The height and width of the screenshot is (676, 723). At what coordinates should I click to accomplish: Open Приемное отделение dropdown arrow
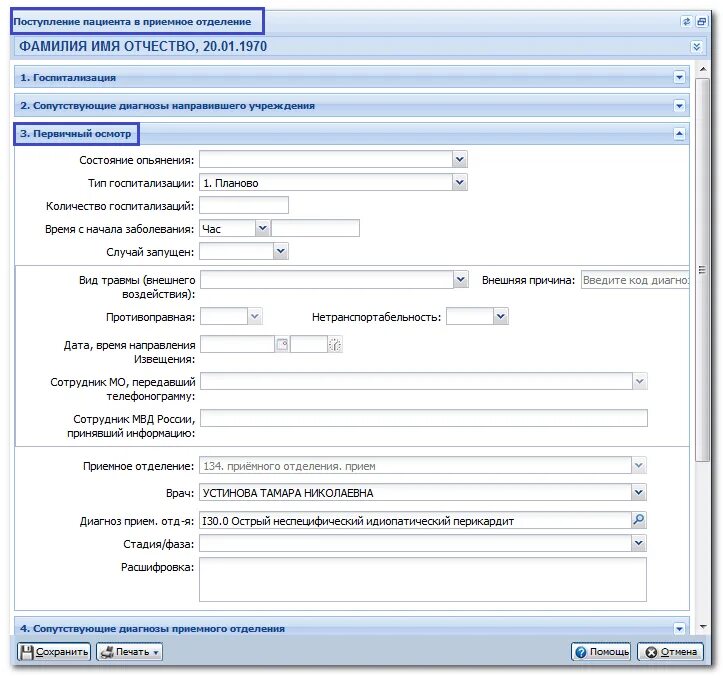pyautogui.click(x=639, y=465)
